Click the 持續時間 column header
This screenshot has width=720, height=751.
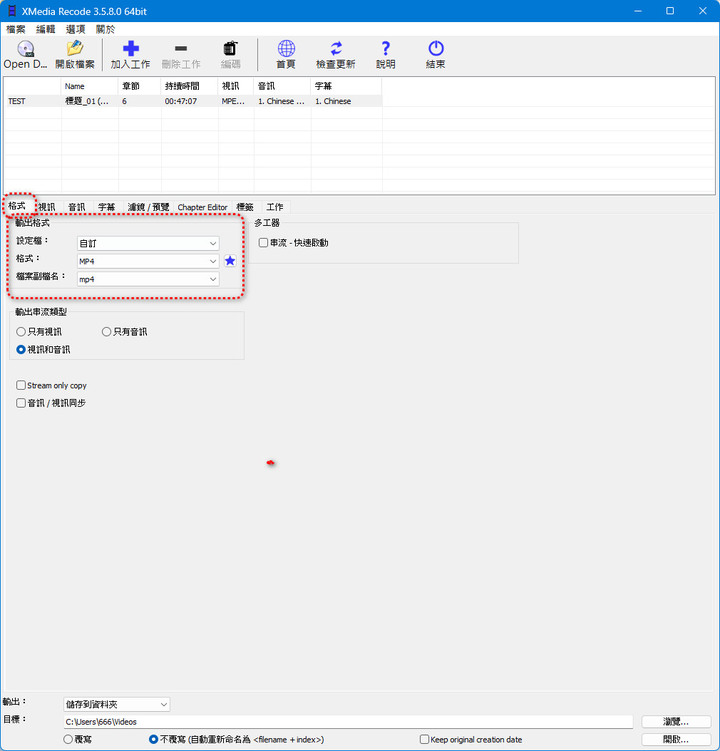click(190, 86)
